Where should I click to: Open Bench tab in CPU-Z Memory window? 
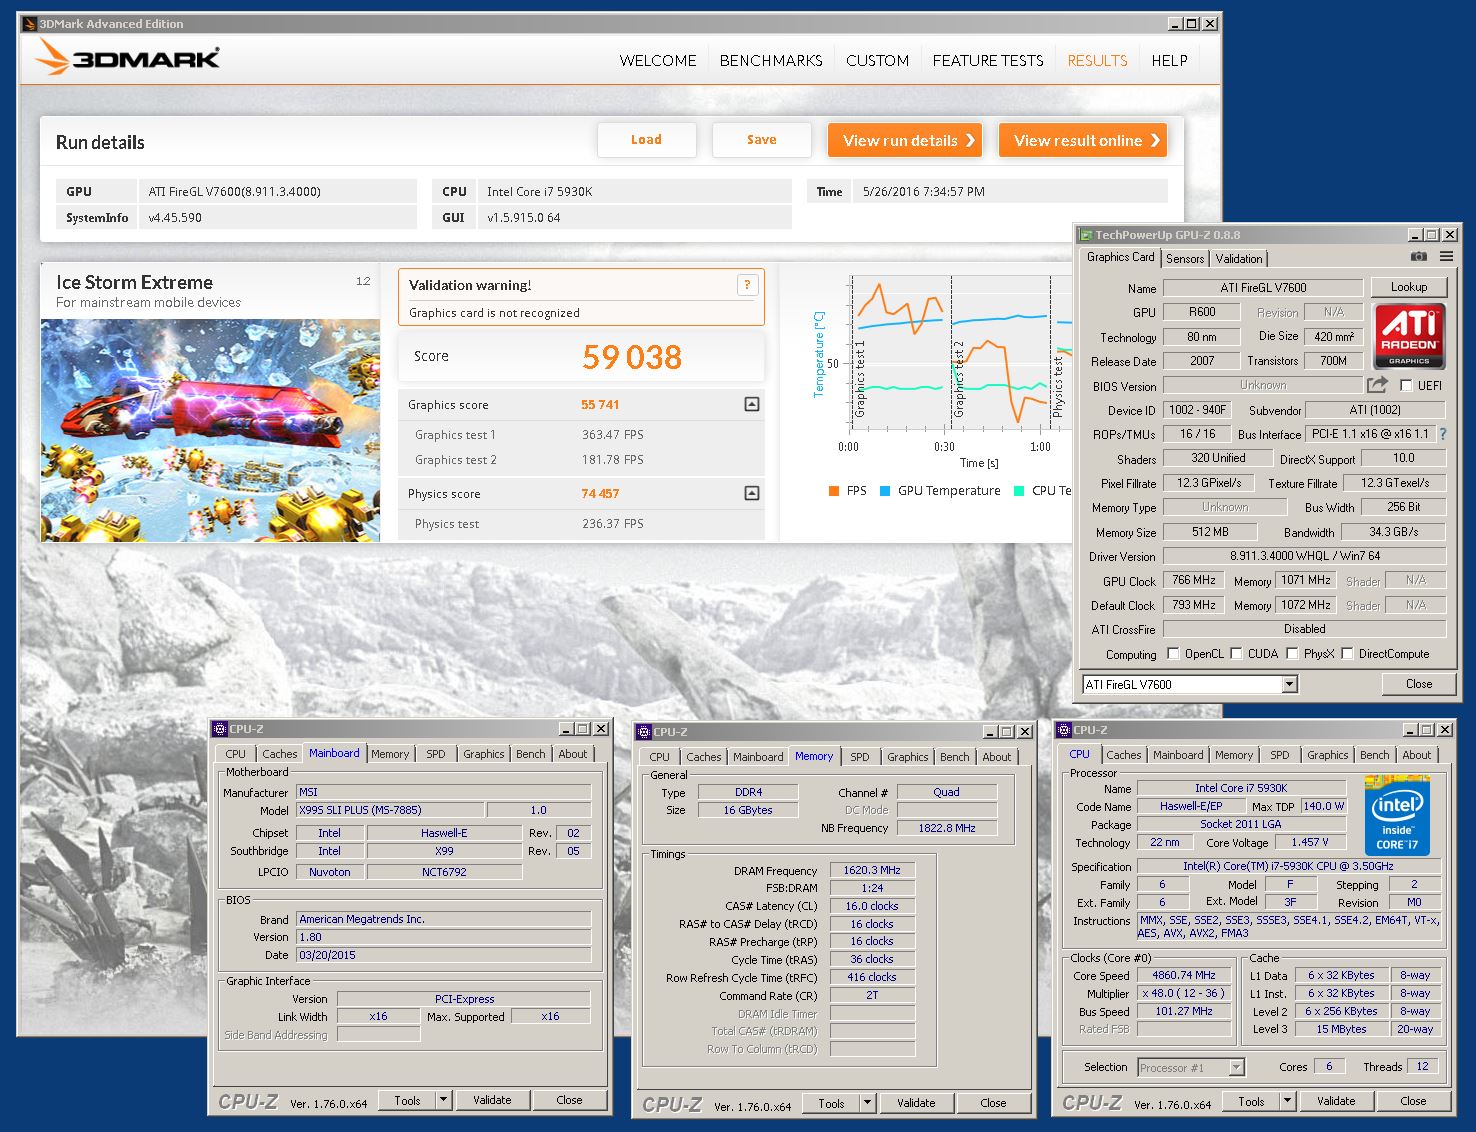(954, 757)
